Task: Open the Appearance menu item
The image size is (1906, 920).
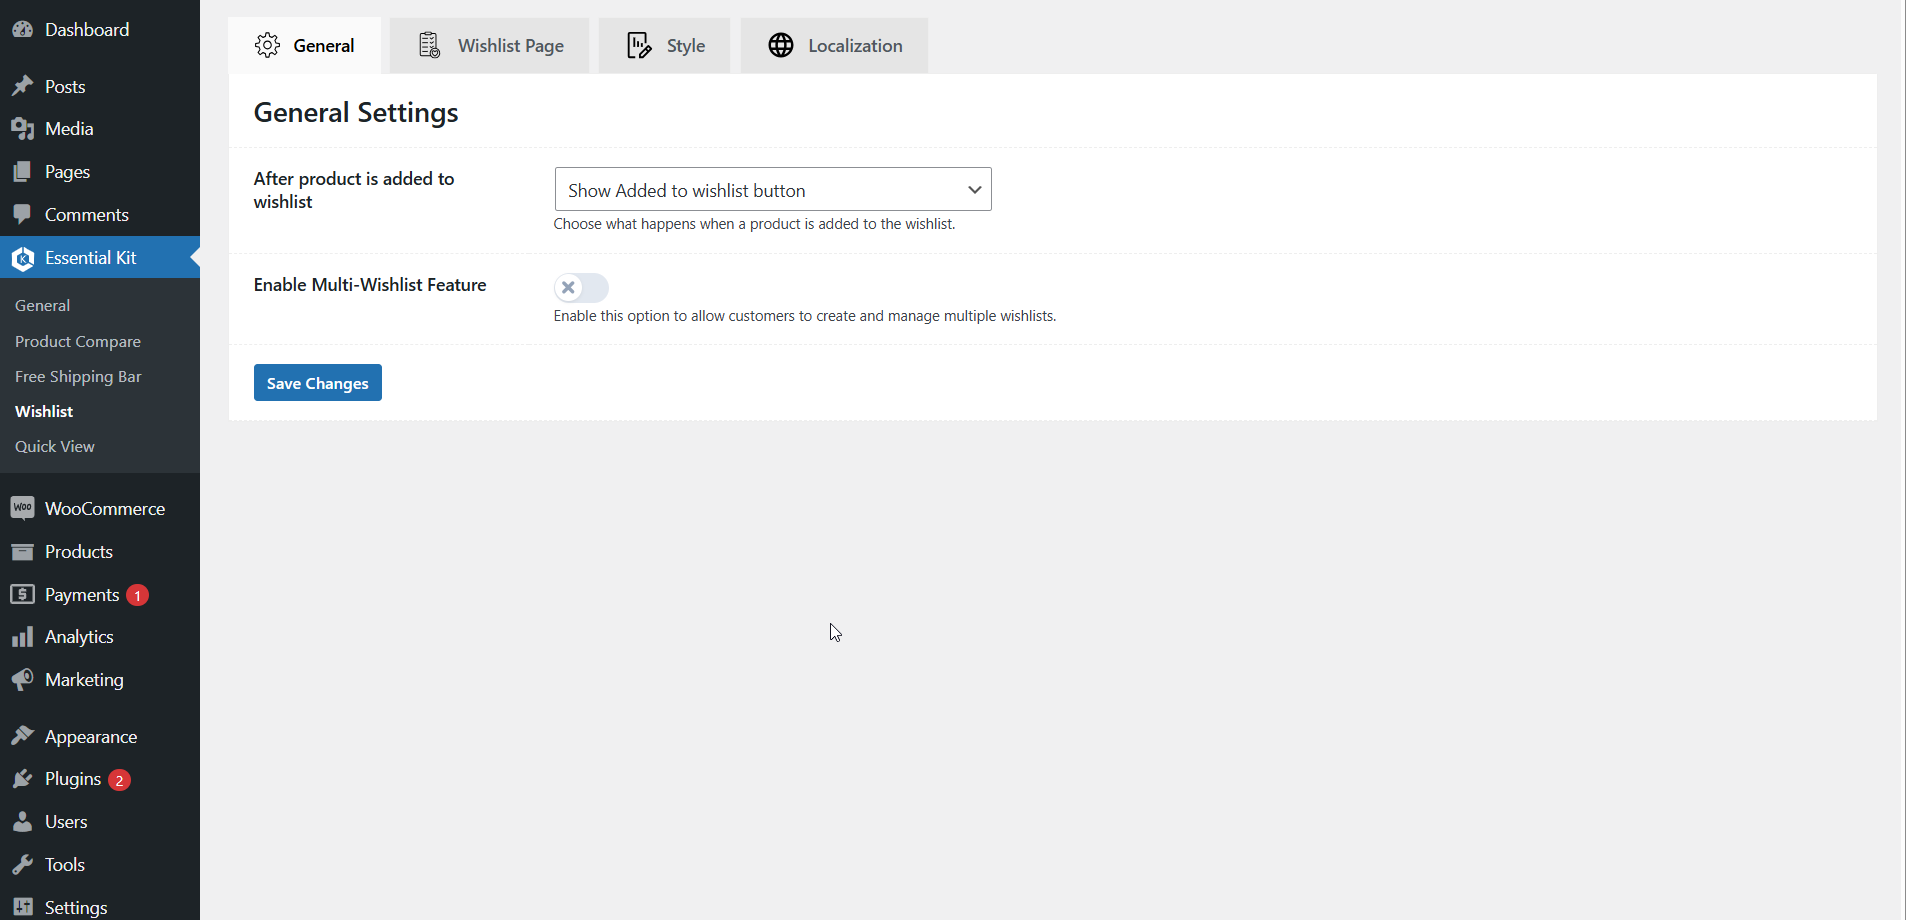Action: (x=91, y=737)
